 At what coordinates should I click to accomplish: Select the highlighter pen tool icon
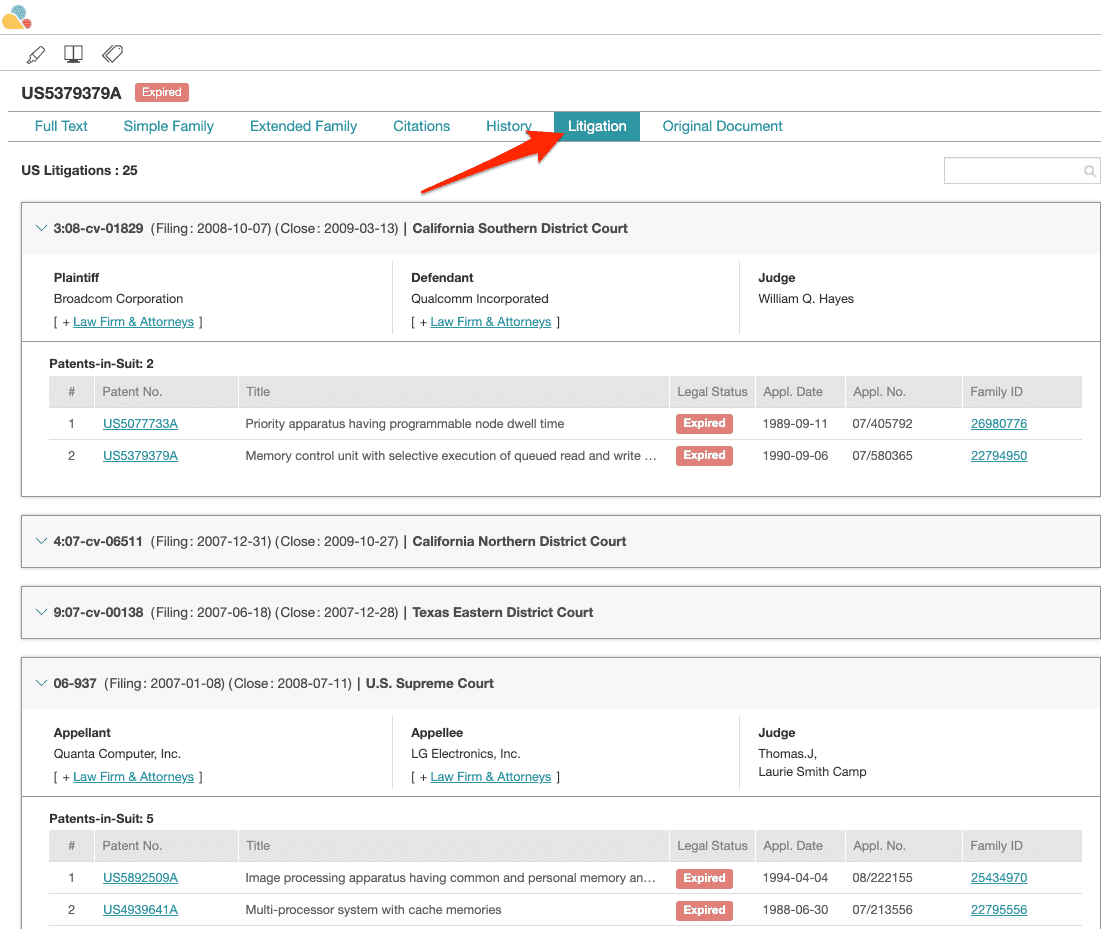(35, 54)
